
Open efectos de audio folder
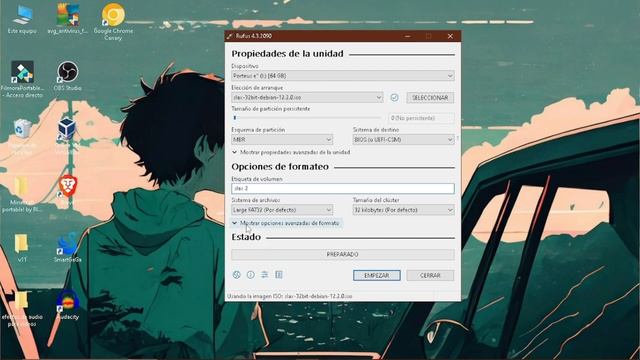coord(22,309)
